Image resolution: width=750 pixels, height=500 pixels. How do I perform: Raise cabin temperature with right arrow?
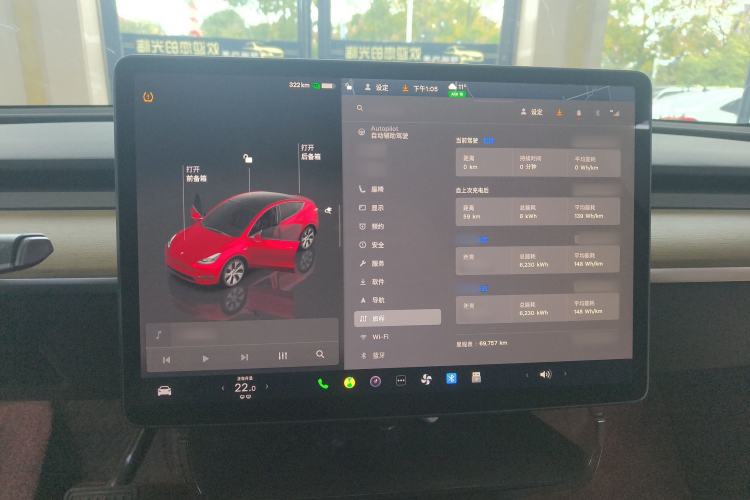point(267,387)
